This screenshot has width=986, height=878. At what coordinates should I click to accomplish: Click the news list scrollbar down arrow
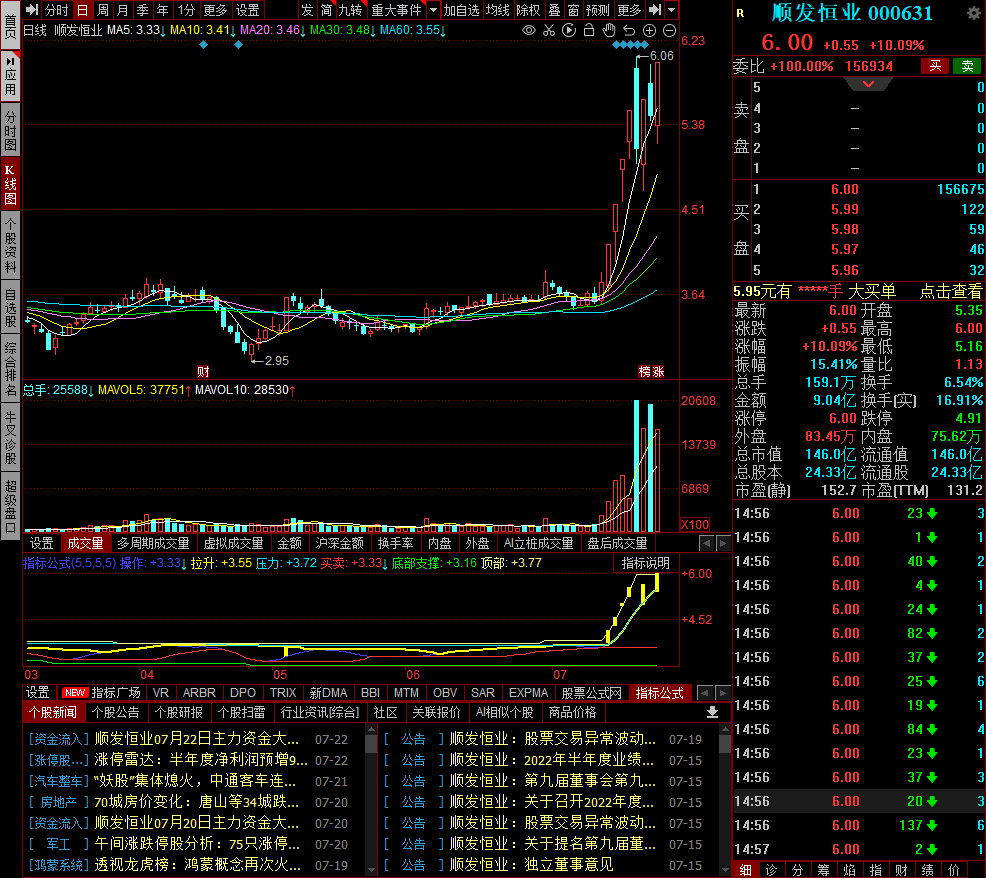[x=371, y=870]
